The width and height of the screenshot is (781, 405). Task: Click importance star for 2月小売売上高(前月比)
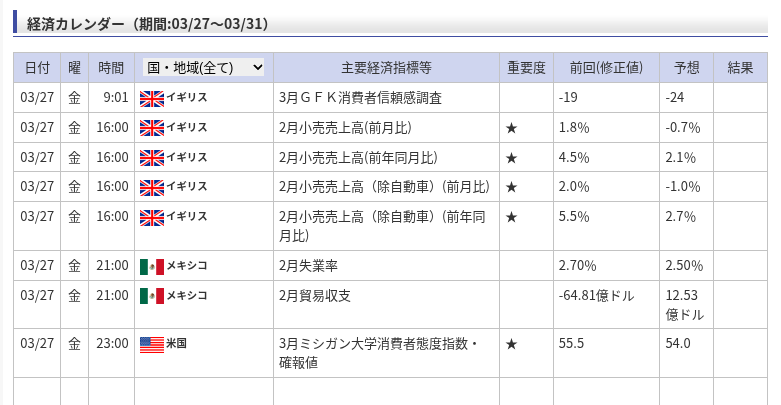[512, 128]
